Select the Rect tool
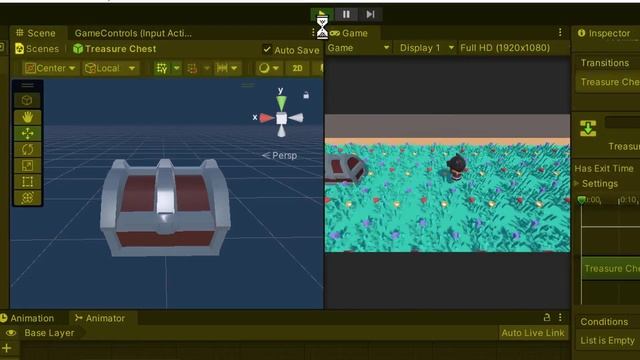Image resolution: width=640 pixels, height=360 pixels. point(27,182)
